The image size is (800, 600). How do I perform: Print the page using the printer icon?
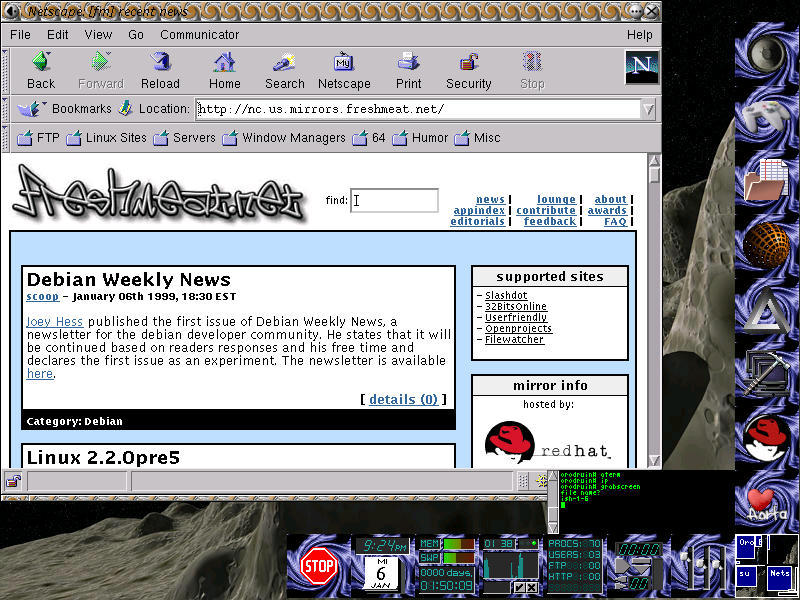pyautogui.click(x=408, y=63)
